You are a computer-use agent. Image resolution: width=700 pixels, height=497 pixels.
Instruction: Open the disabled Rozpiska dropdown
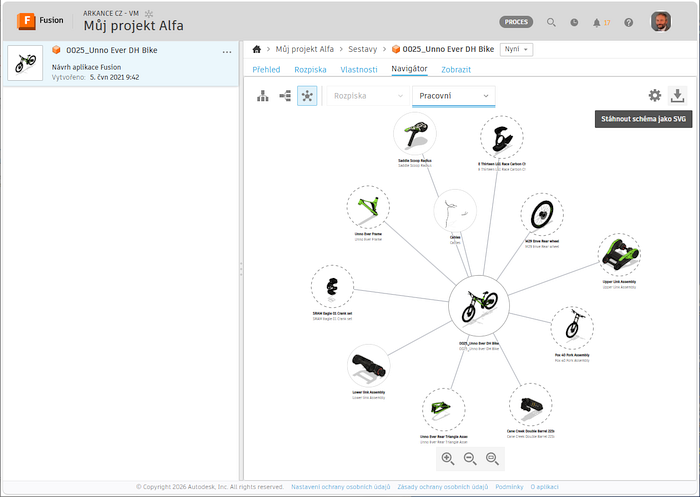point(368,96)
